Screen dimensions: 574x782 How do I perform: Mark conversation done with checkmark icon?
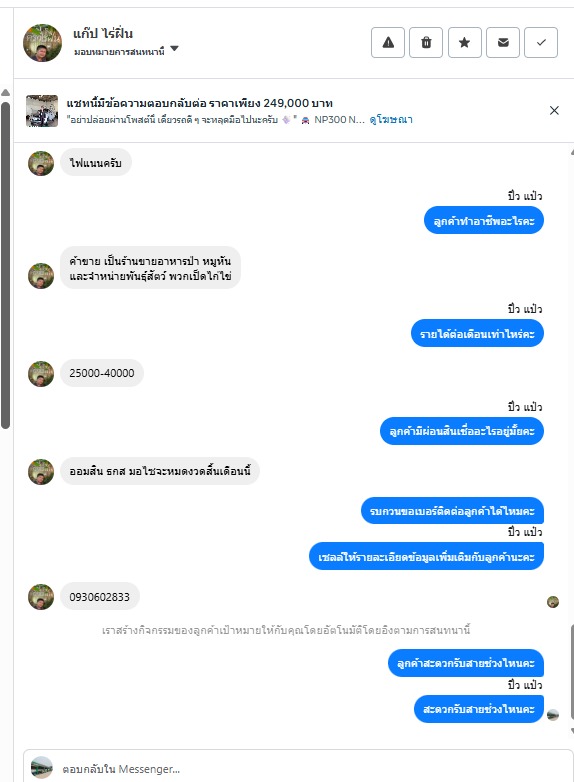click(x=541, y=42)
